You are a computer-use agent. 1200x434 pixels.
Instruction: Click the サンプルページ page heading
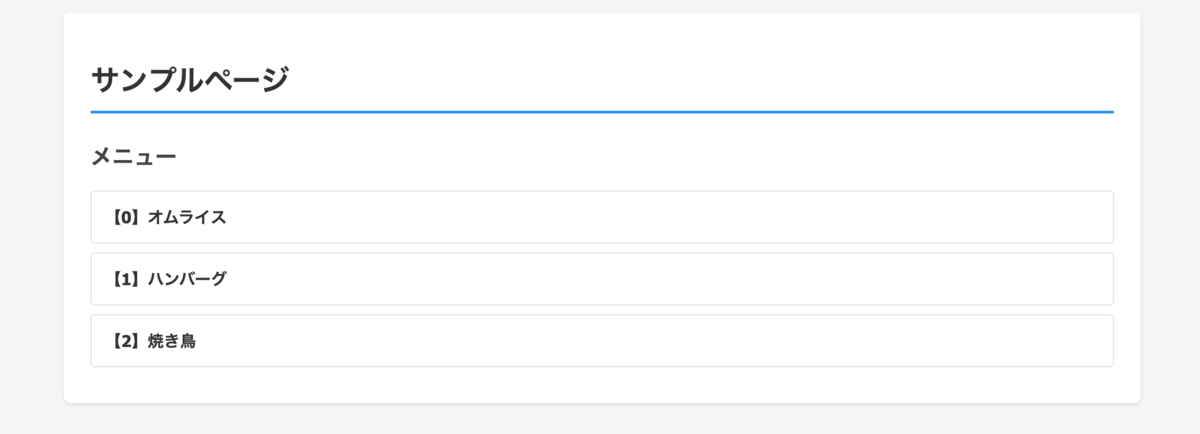coord(190,79)
